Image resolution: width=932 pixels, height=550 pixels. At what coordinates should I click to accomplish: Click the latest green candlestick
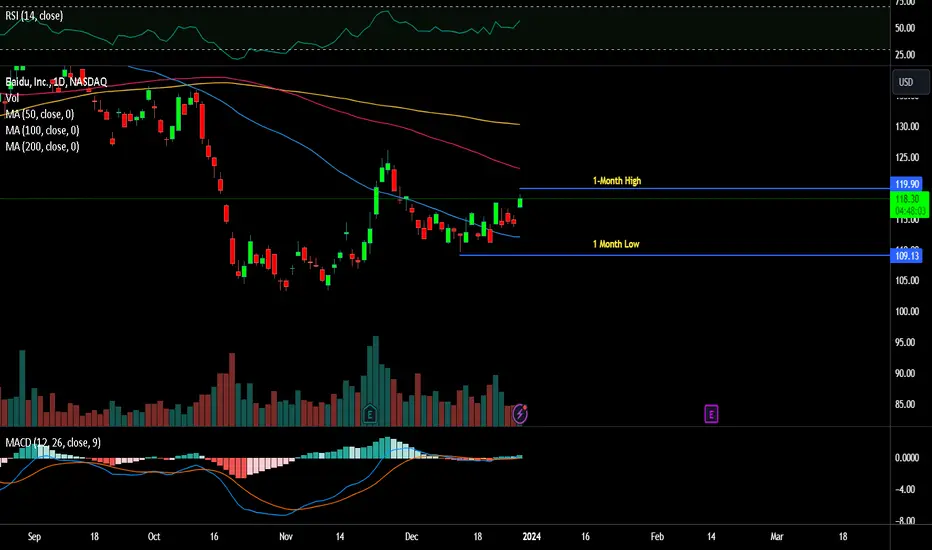[520, 202]
